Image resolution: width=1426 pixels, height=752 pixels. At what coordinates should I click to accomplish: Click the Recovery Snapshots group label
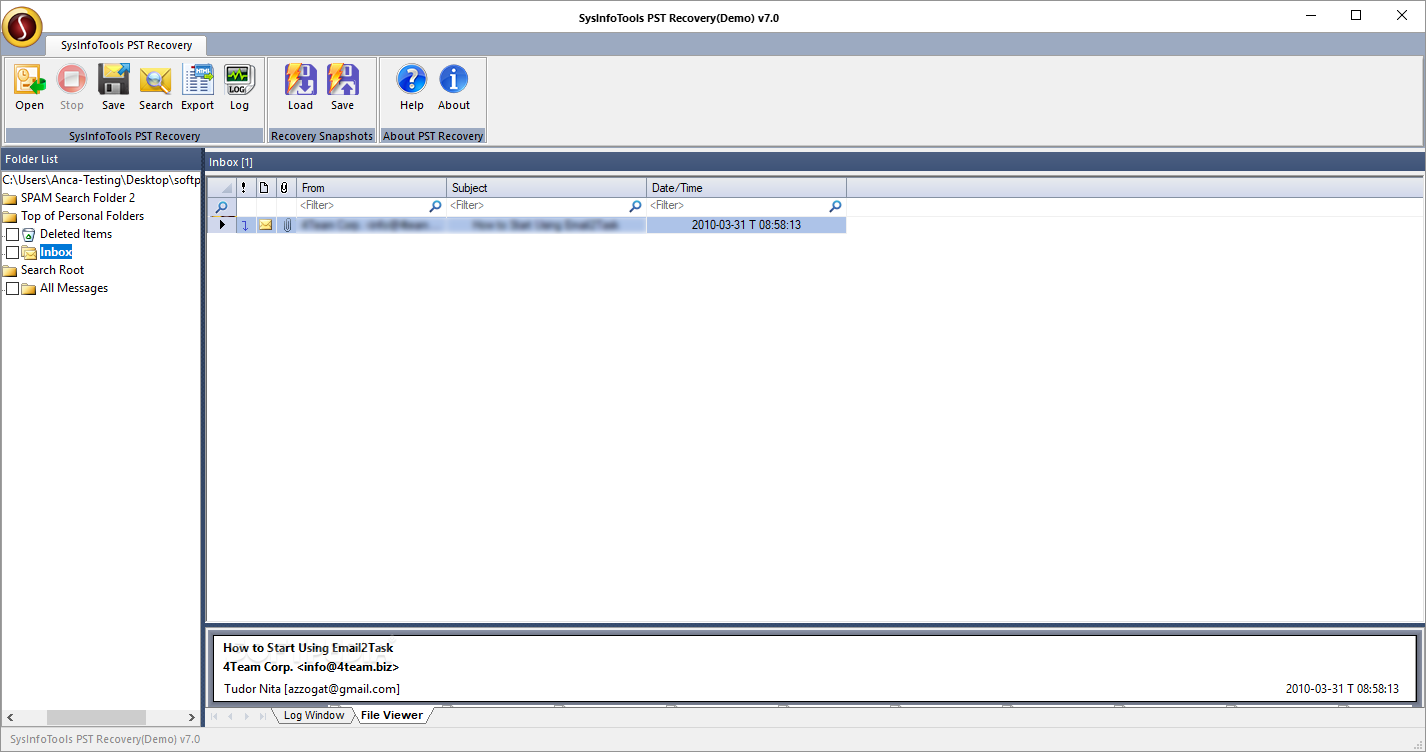pos(322,136)
